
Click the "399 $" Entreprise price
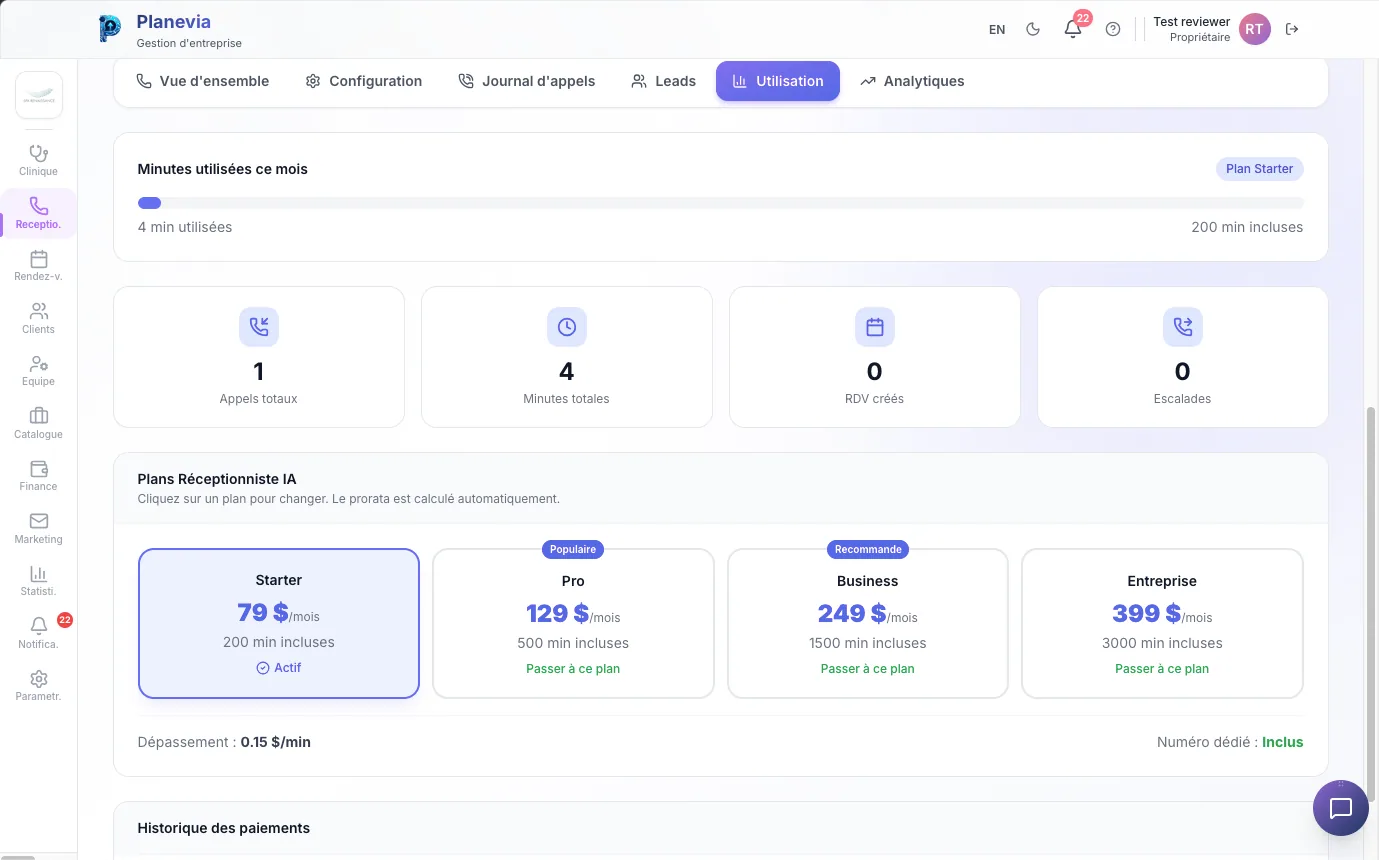pos(1147,613)
